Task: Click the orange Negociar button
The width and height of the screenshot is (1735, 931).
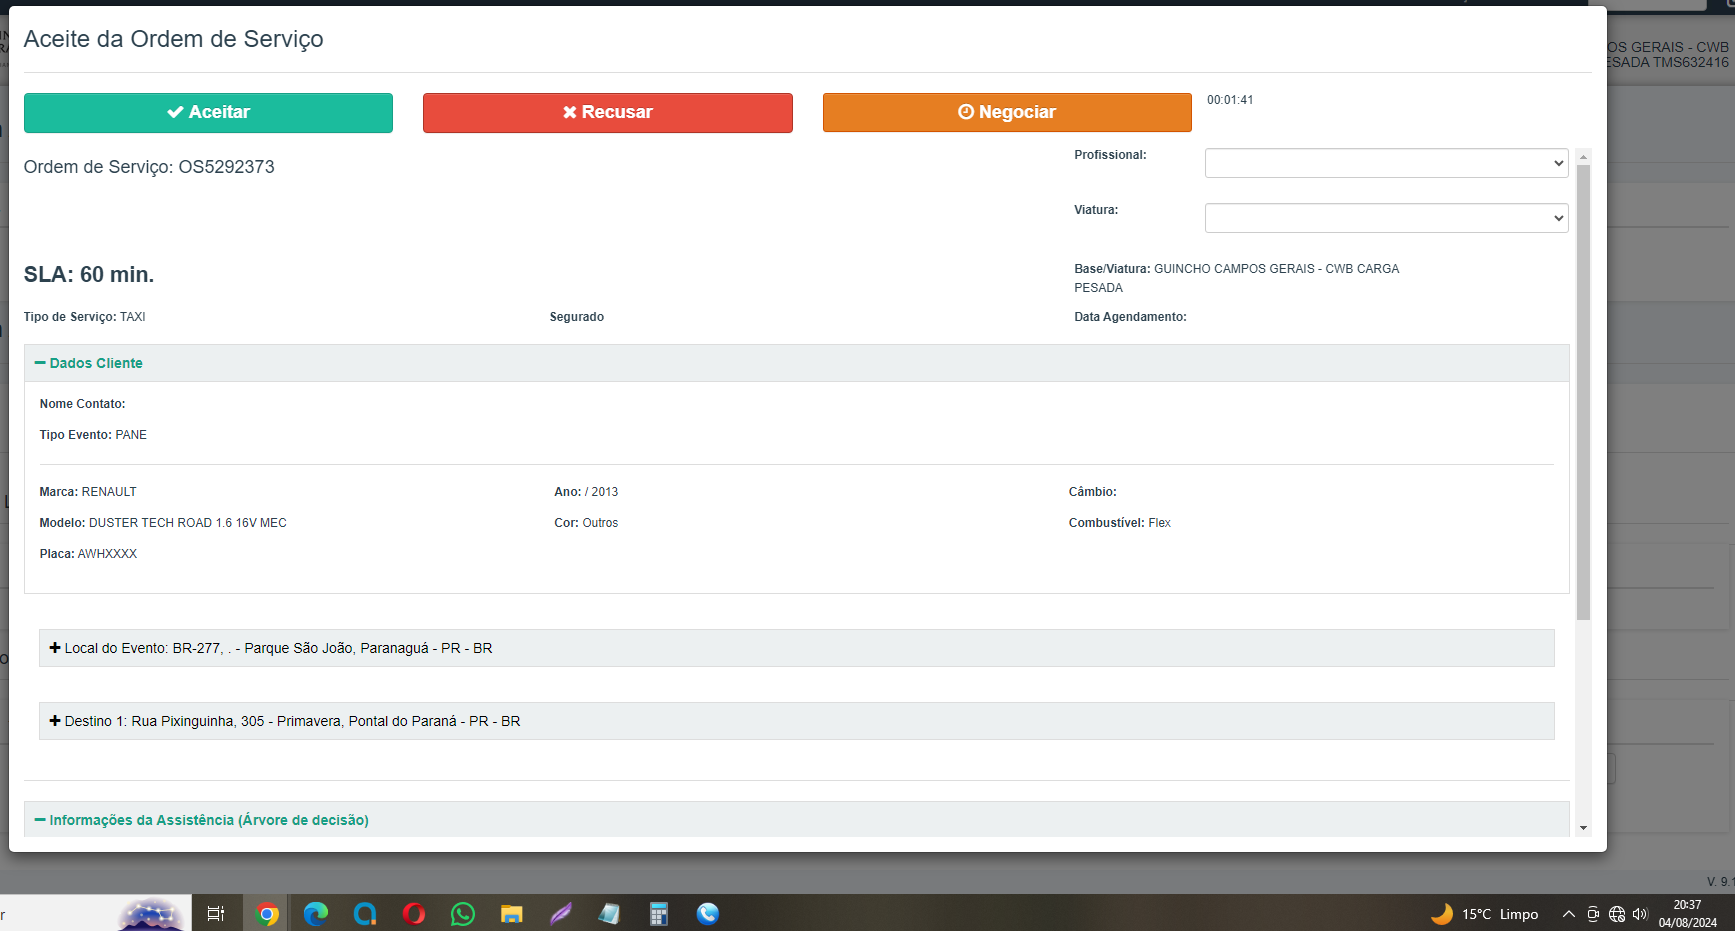Action: click(x=1007, y=113)
